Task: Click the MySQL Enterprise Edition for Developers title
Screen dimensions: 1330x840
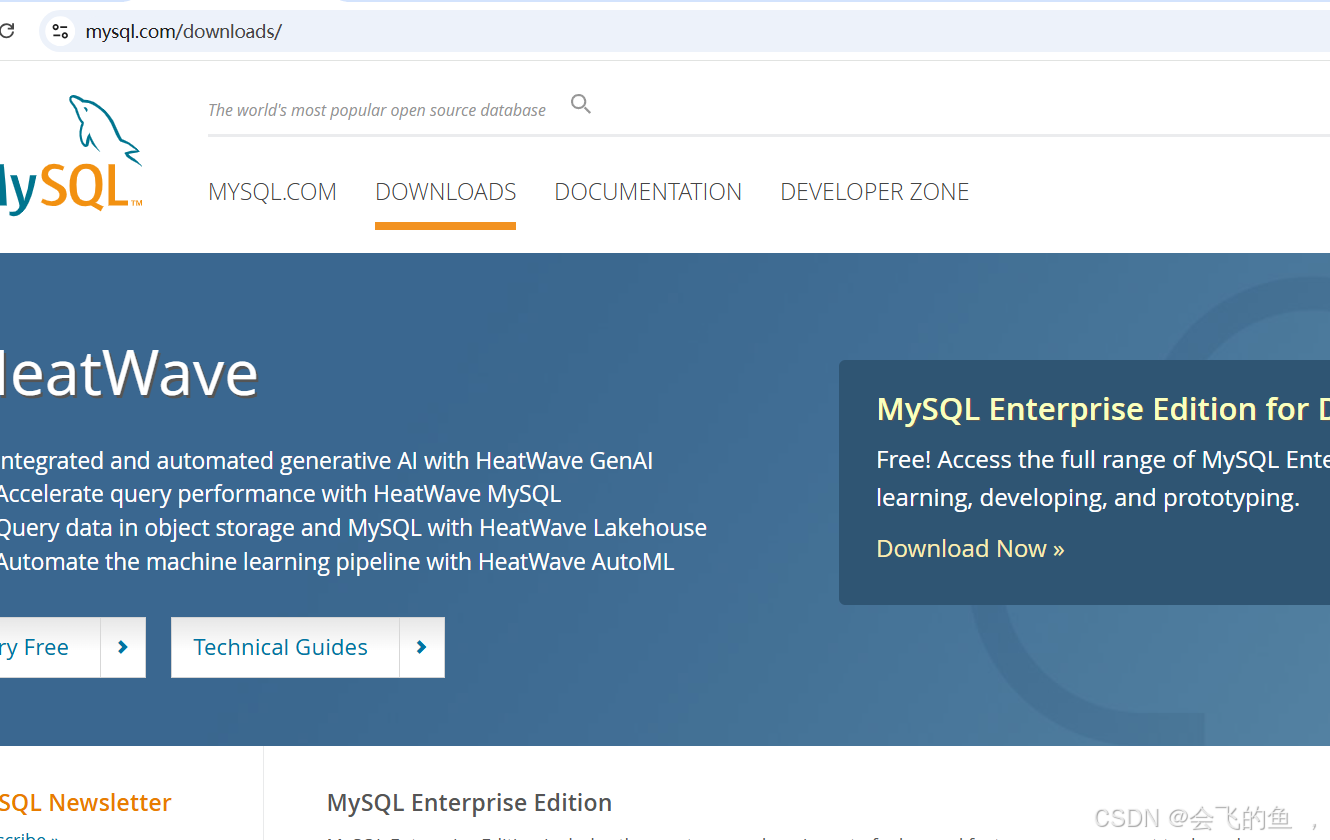Action: 1100,409
